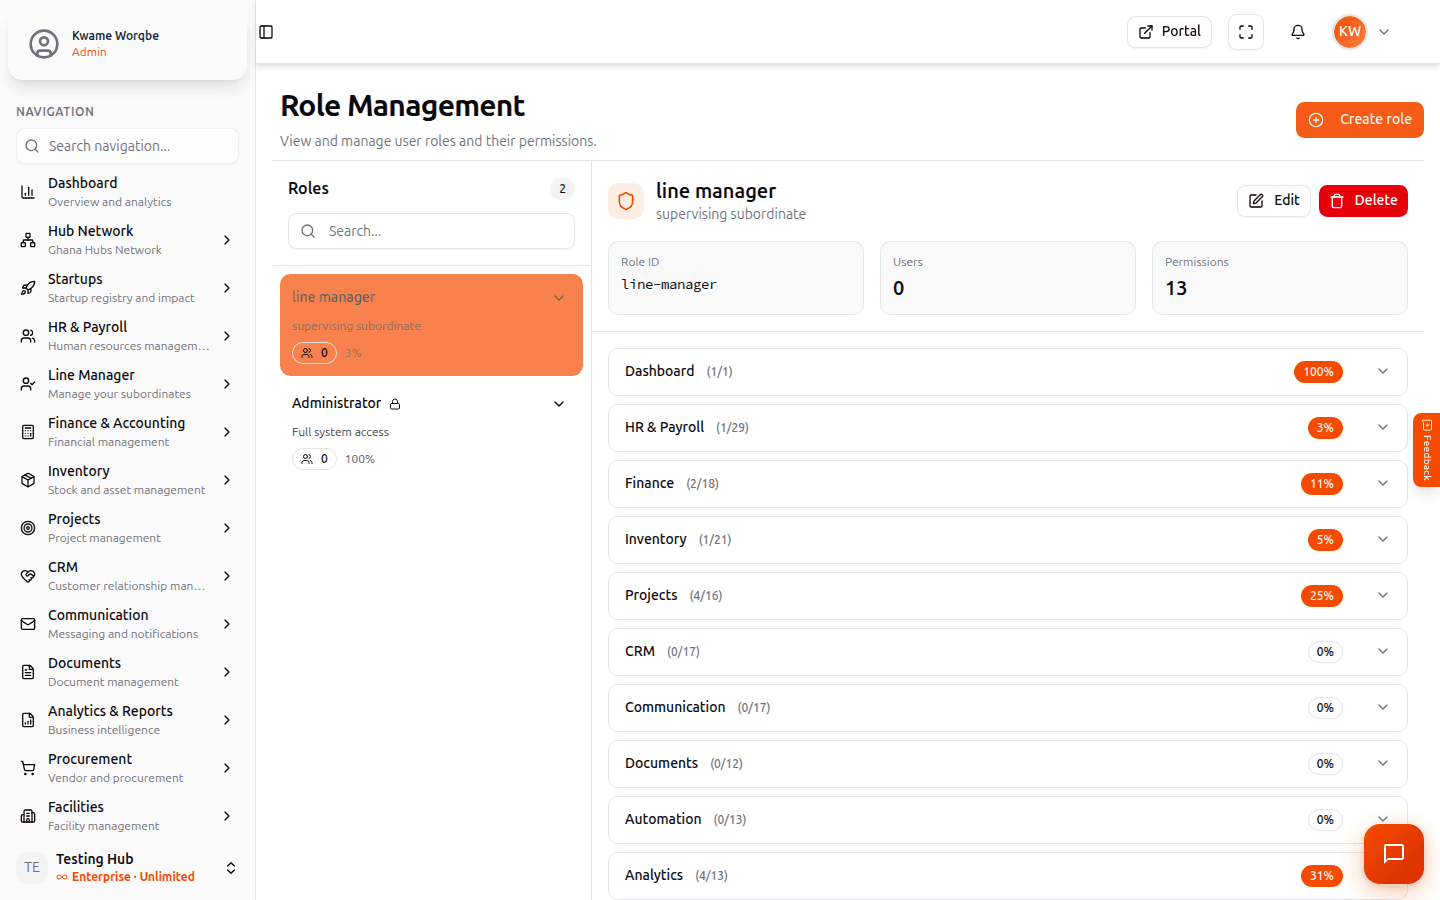Toggle the sidebar panel icon

[x=266, y=32]
